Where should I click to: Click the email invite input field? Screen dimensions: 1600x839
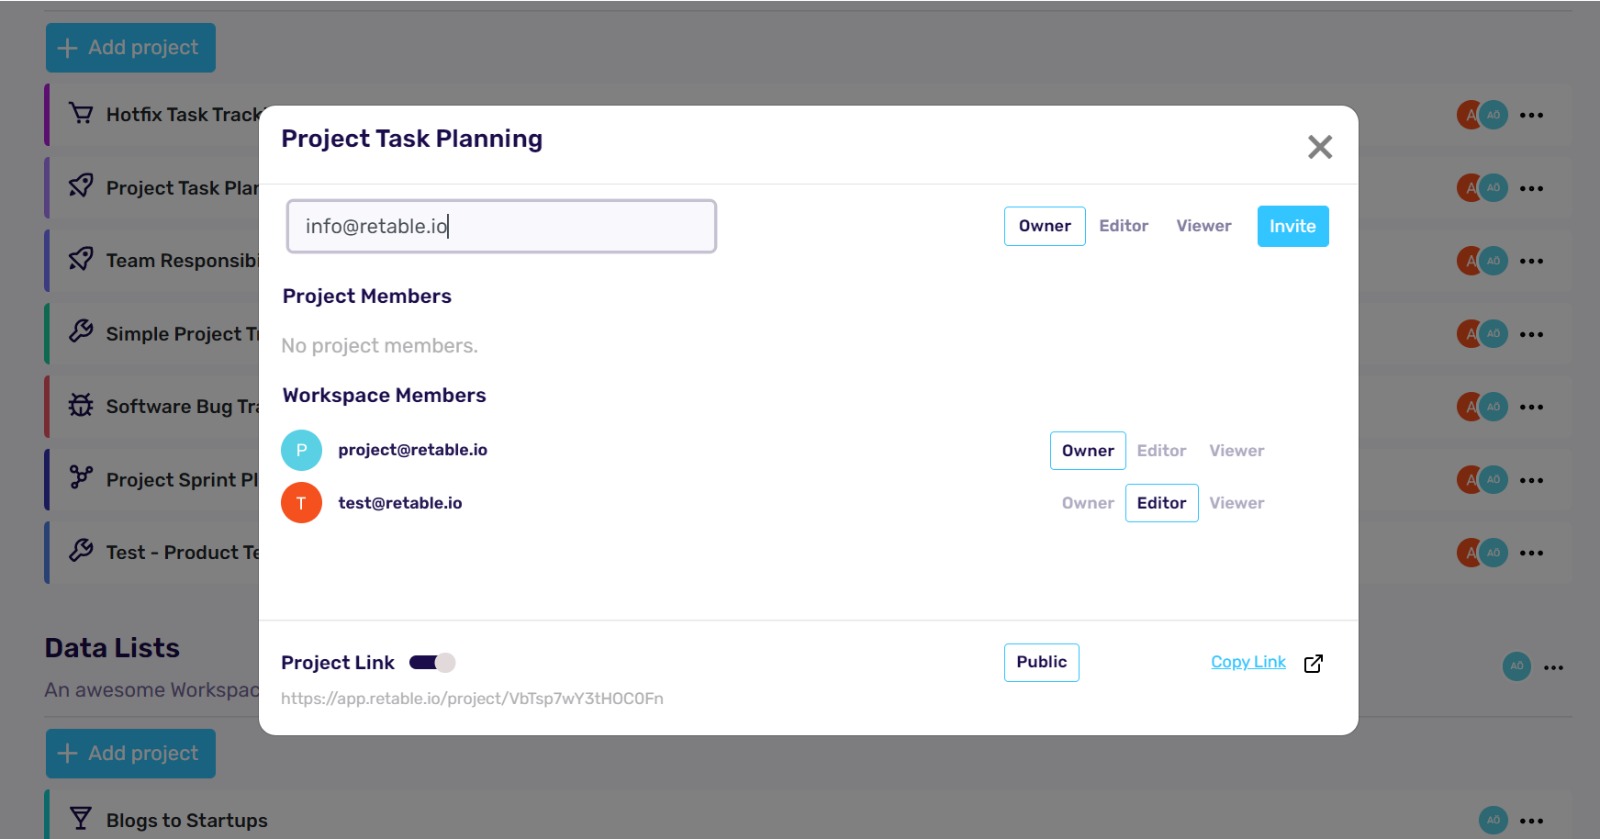[501, 226]
